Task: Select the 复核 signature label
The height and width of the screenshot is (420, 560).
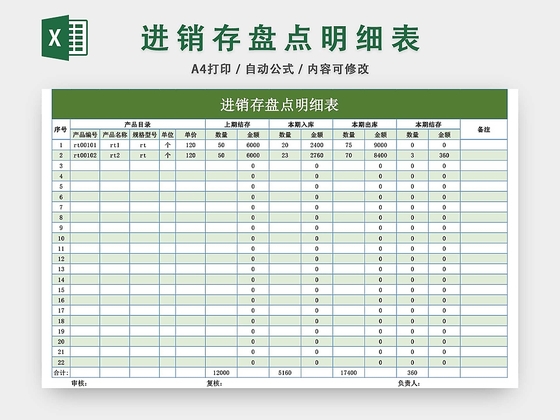Action: pos(214,383)
